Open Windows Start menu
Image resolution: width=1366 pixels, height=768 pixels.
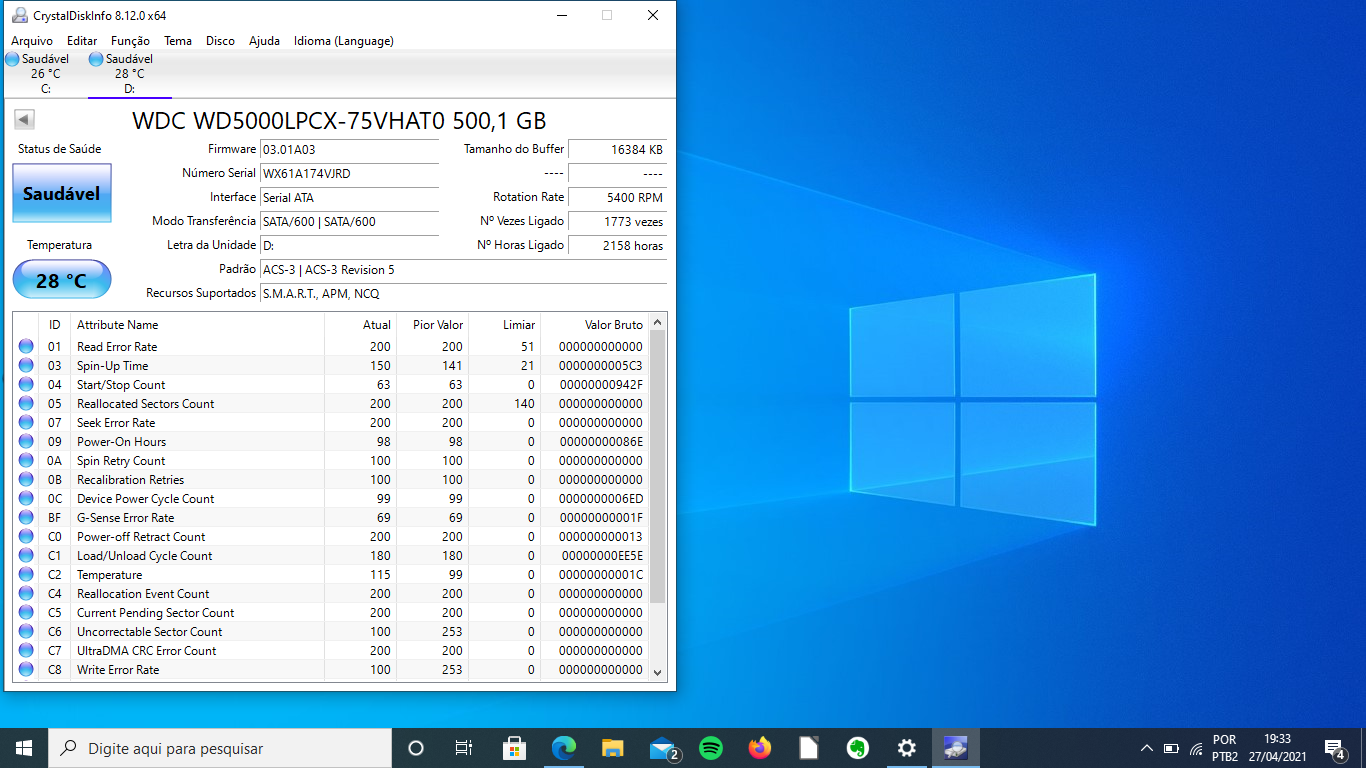click(x=24, y=748)
